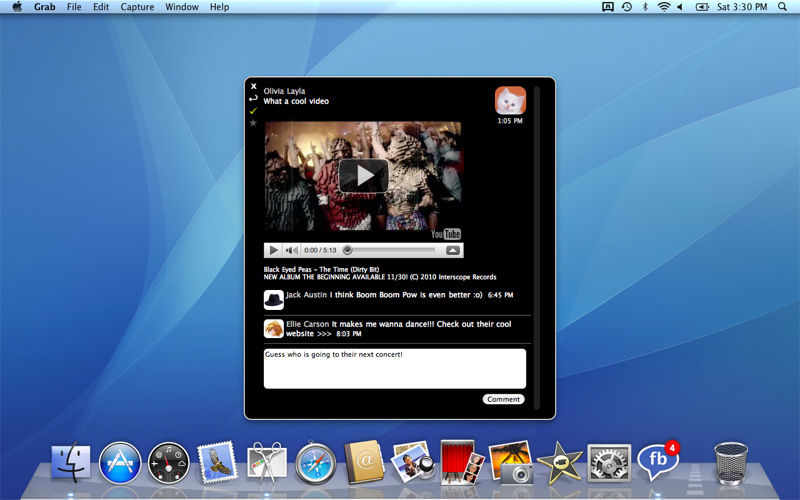Open Preview app from the Dock

click(413, 462)
